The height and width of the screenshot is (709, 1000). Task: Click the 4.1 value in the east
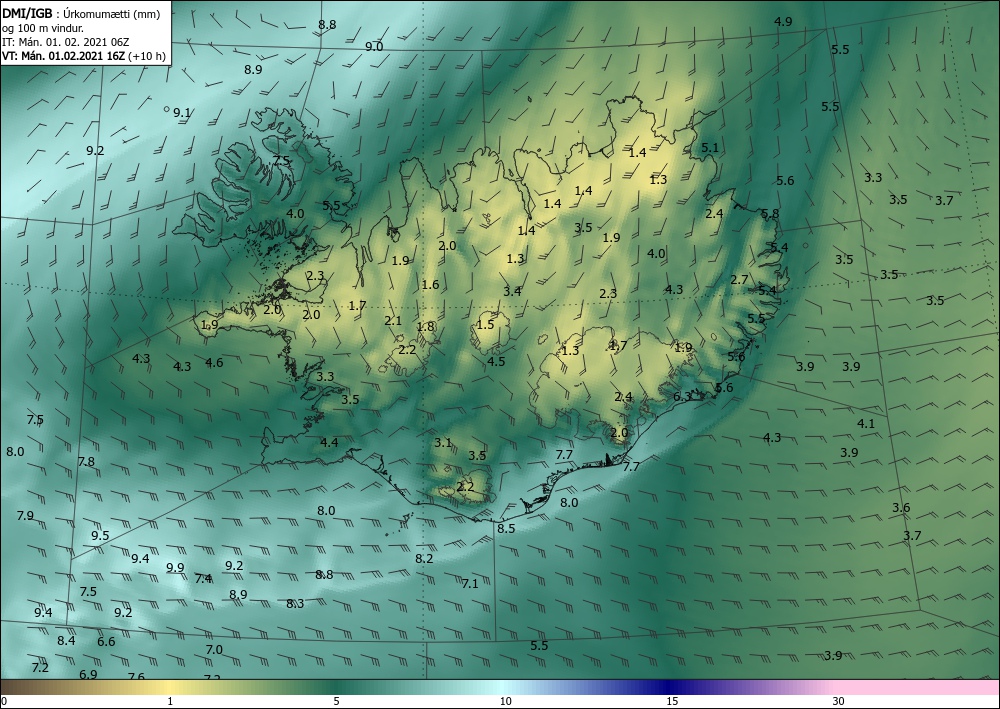pos(865,423)
